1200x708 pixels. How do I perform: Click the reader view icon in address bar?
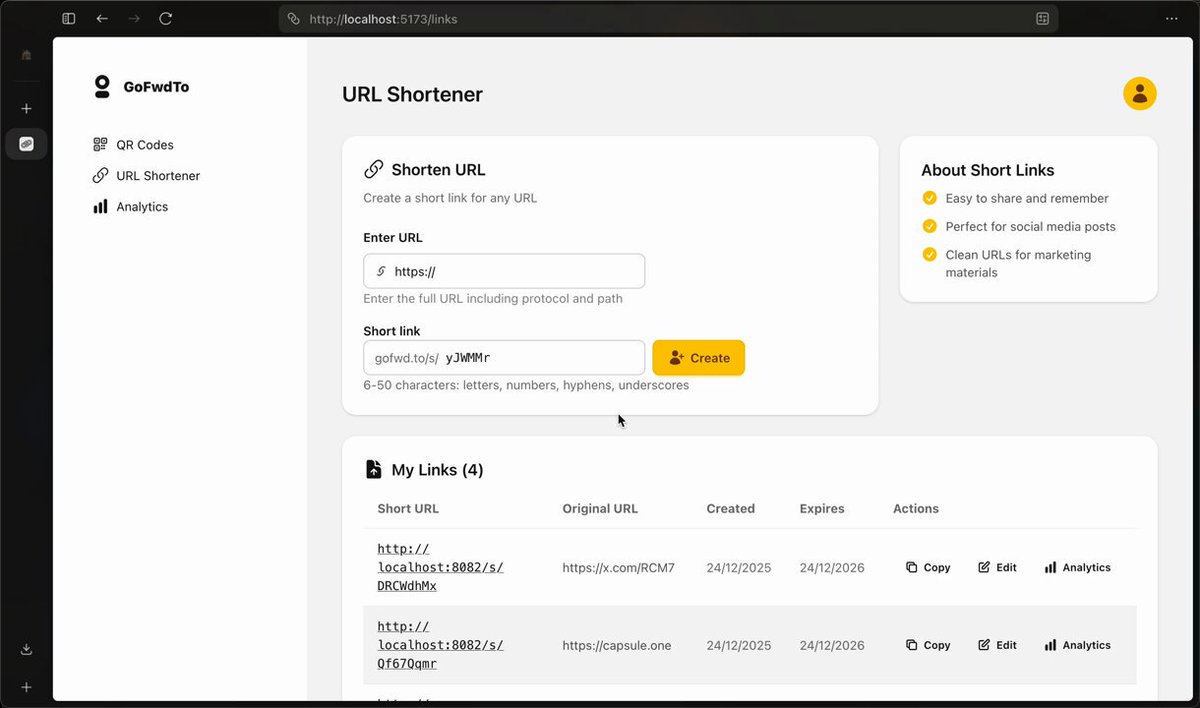(x=1042, y=19)
